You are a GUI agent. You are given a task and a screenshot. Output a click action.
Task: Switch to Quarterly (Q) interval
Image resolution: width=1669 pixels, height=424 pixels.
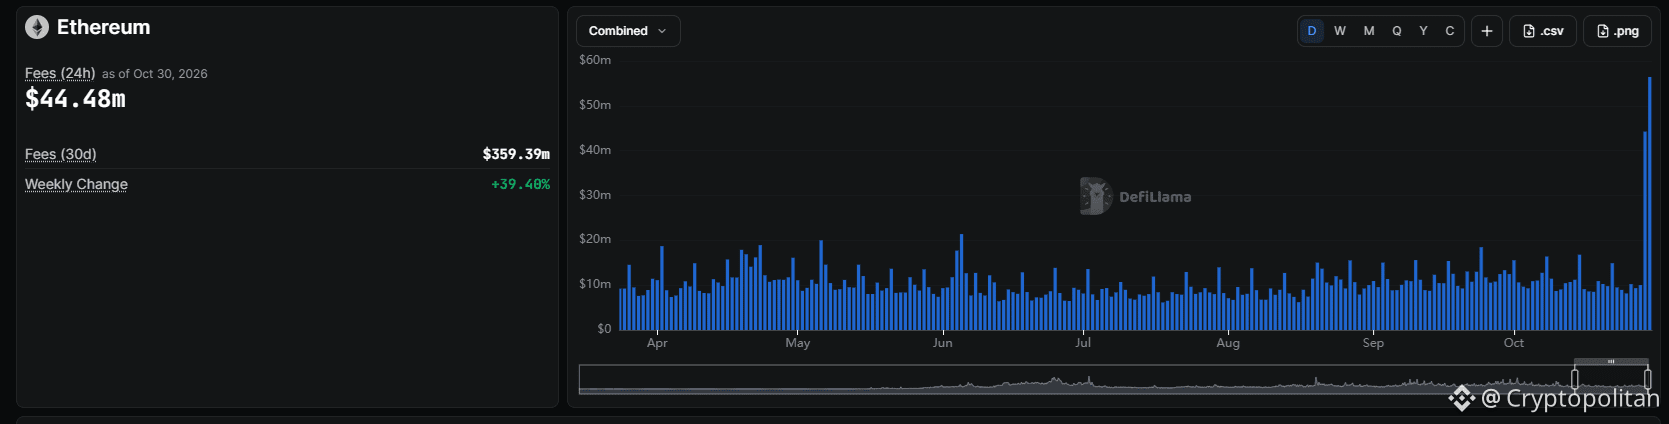[1397, 31]
